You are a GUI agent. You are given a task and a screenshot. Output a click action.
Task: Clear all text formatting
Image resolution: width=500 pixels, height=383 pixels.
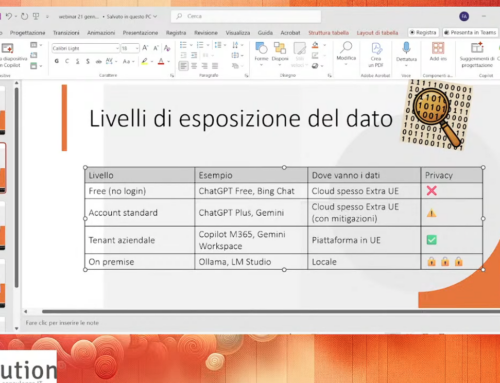pos(167,48)
